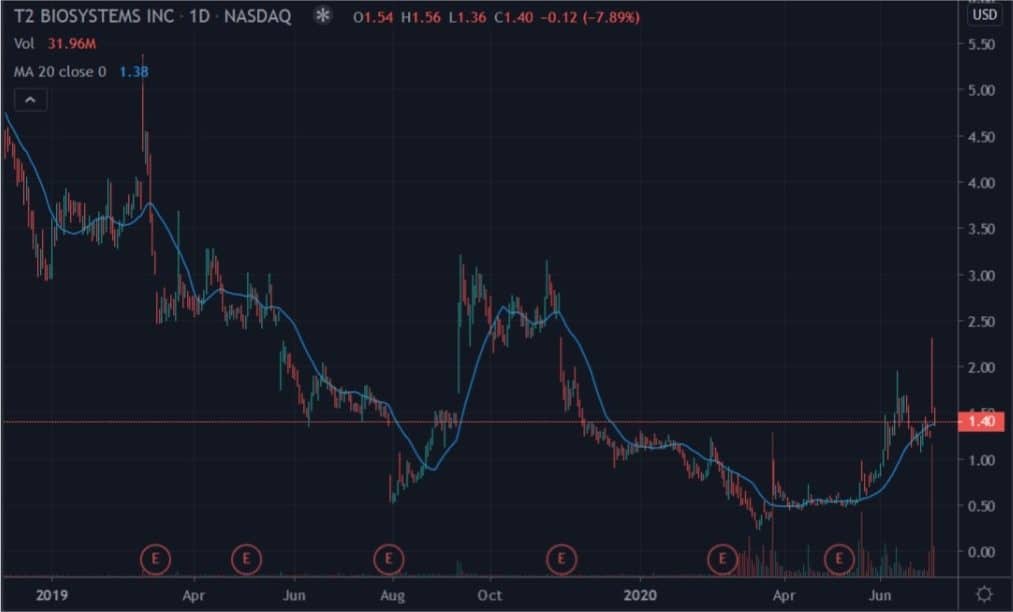Select the Vol indicator legend label

[x=24, y=44]
